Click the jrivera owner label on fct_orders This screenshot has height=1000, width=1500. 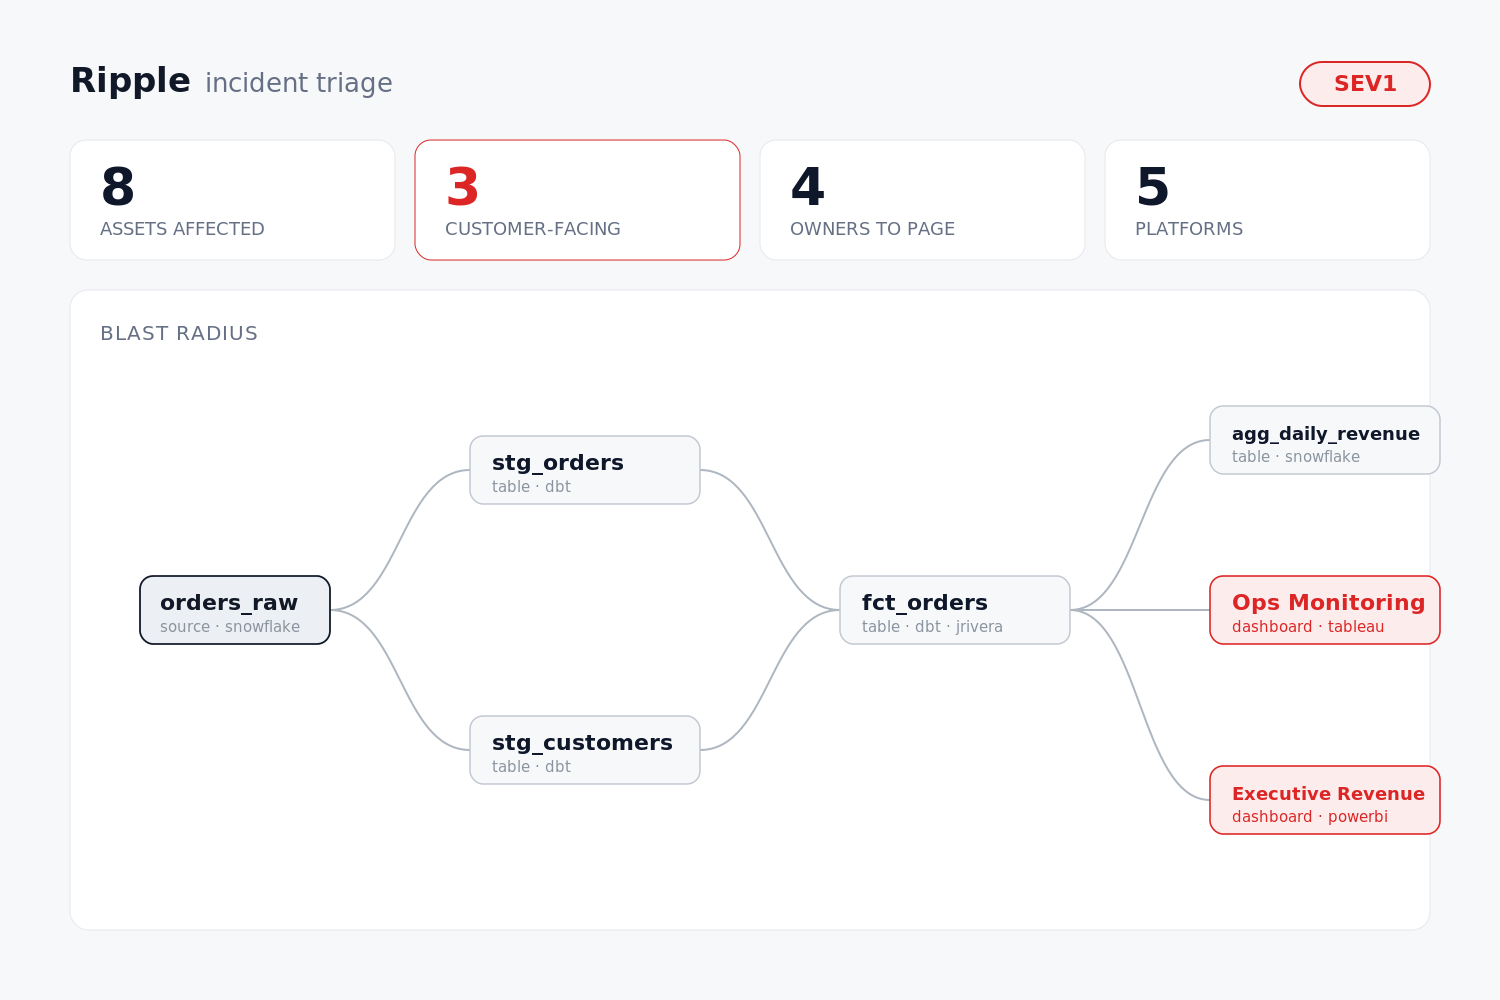(979, 627)
